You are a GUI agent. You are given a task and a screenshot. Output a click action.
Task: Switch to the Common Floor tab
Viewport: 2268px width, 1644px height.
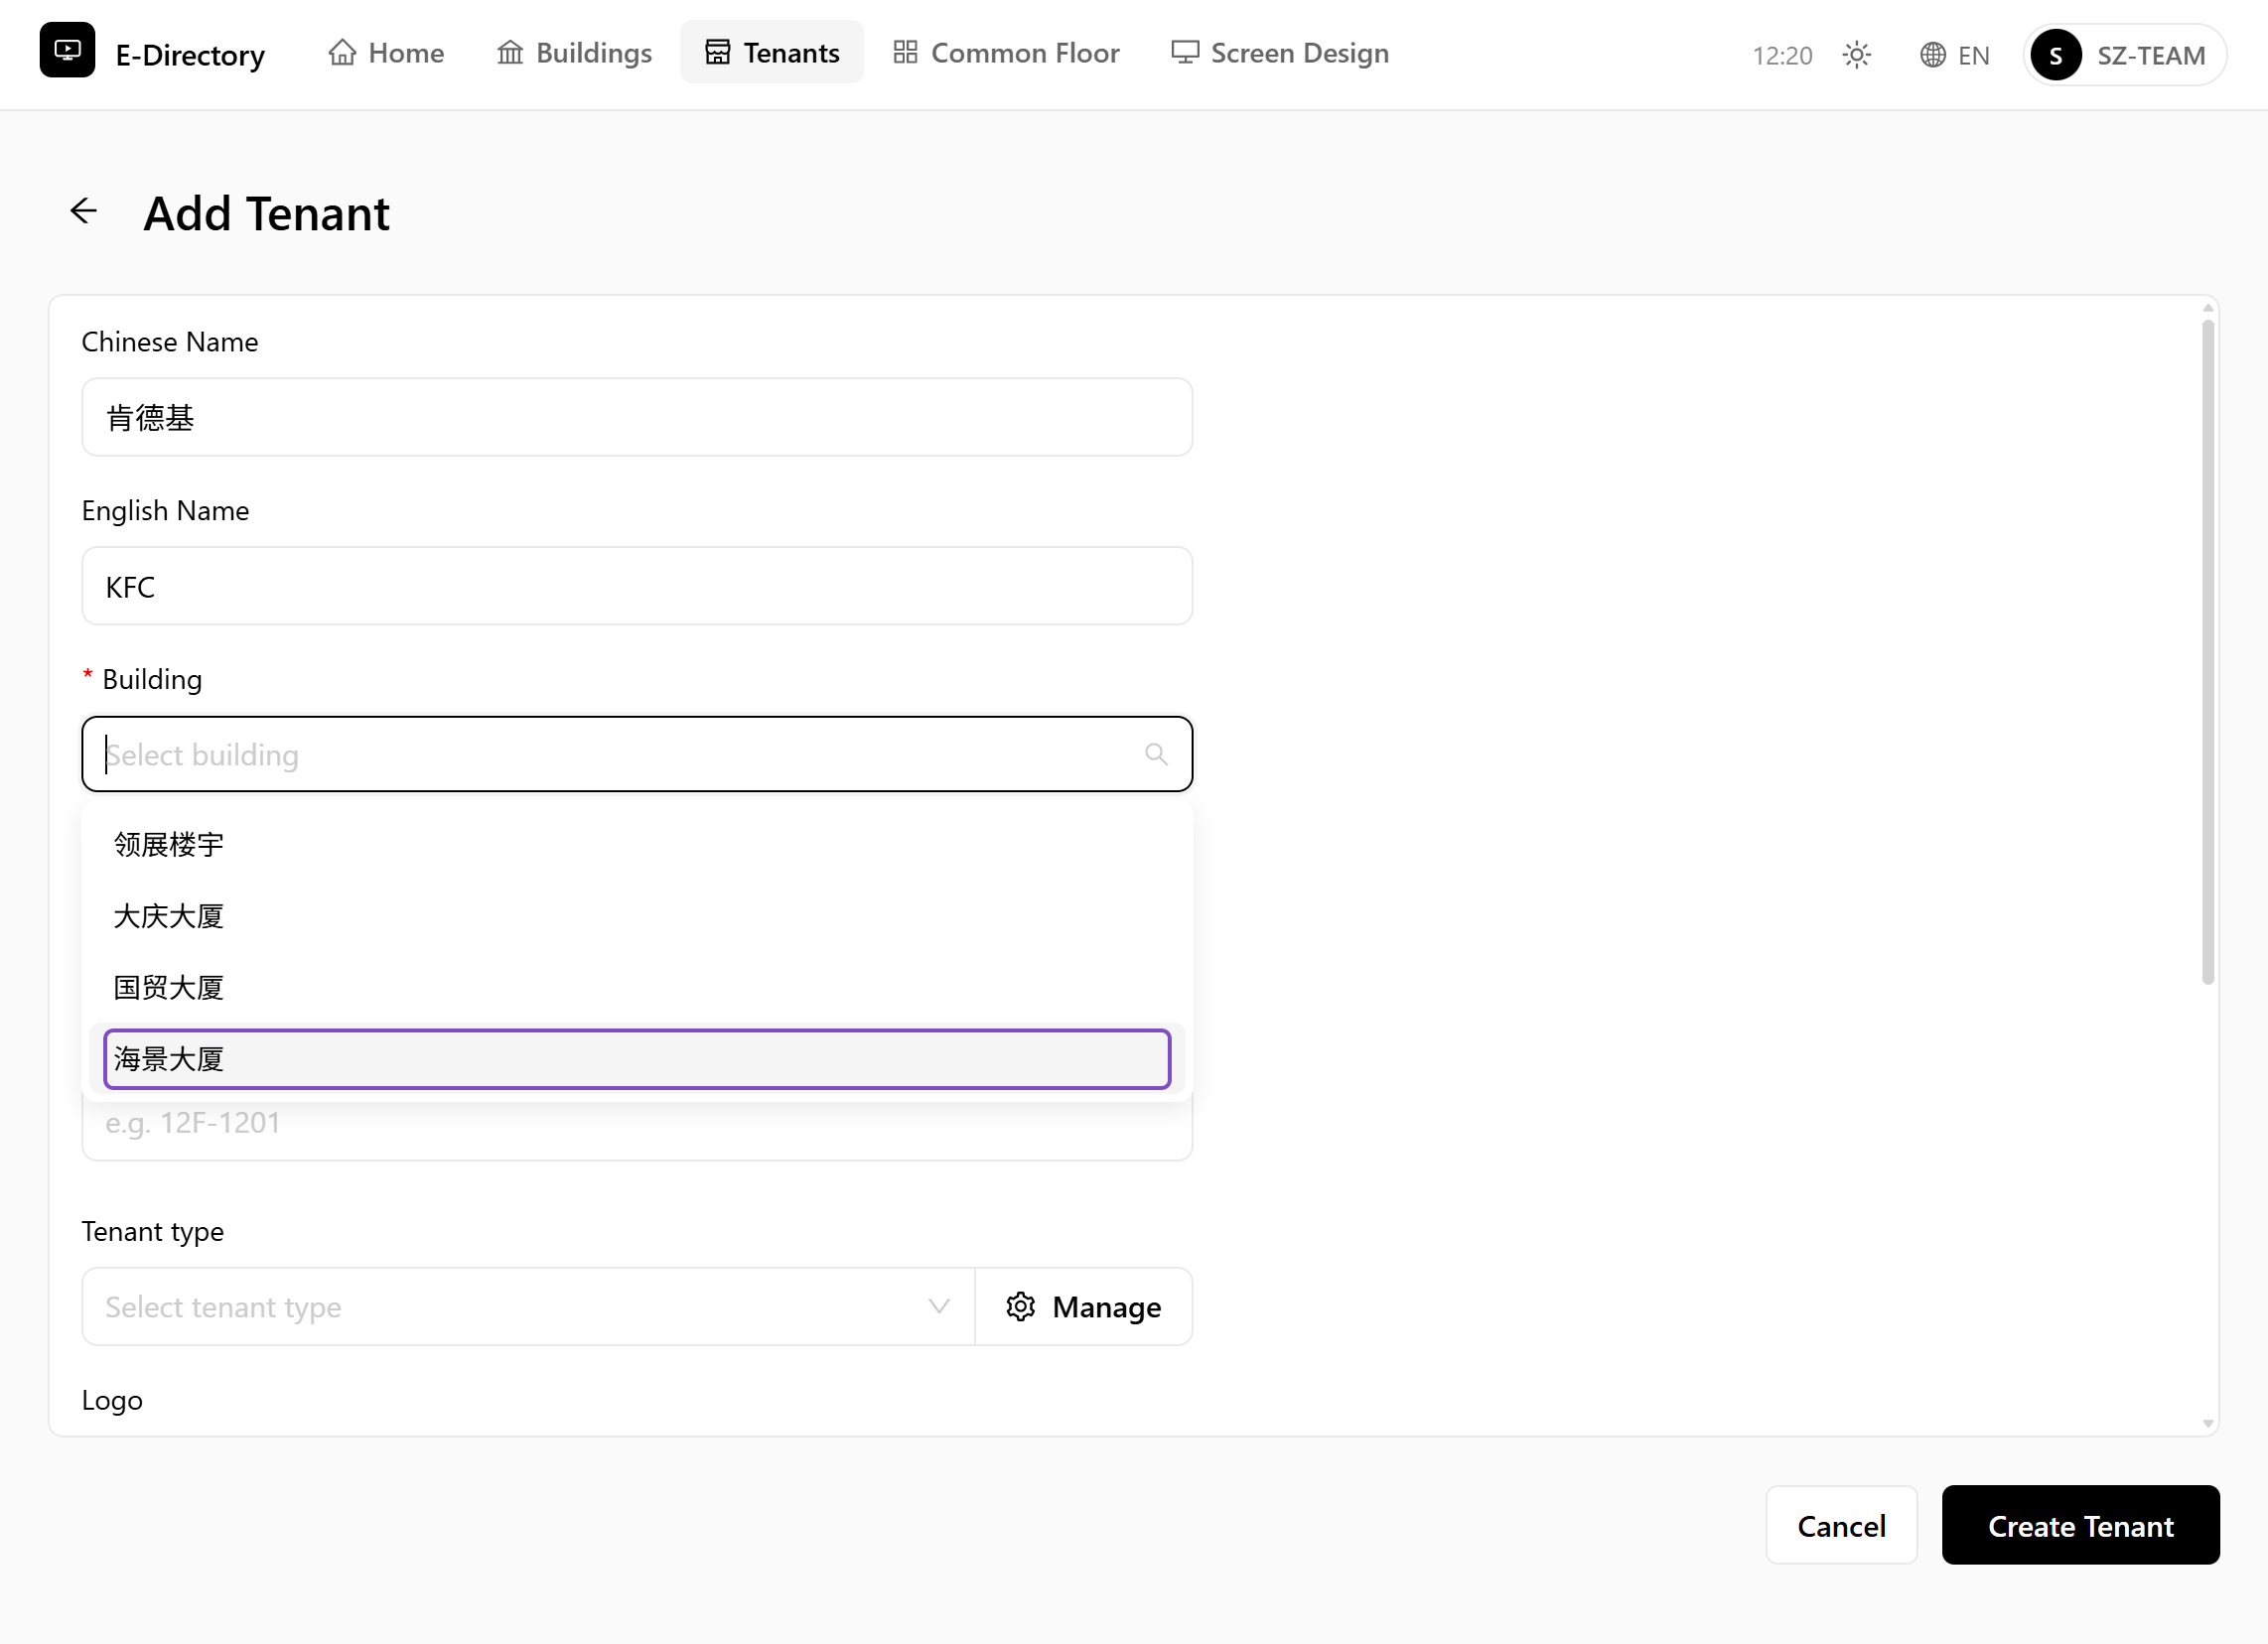(x=1006, y=52)
